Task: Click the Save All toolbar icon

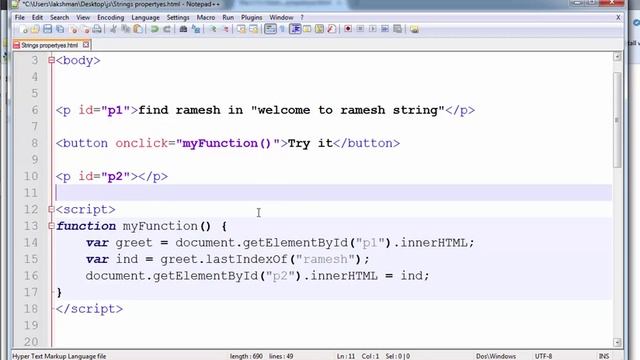Action: tap(60, 29)
